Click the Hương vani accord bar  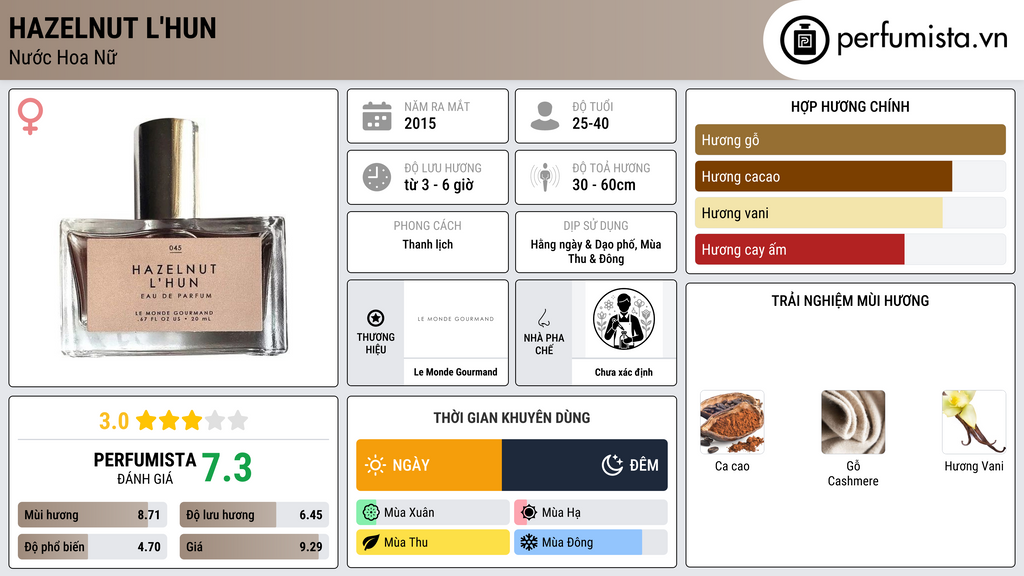pyautogui.click(x=850, y=213)
